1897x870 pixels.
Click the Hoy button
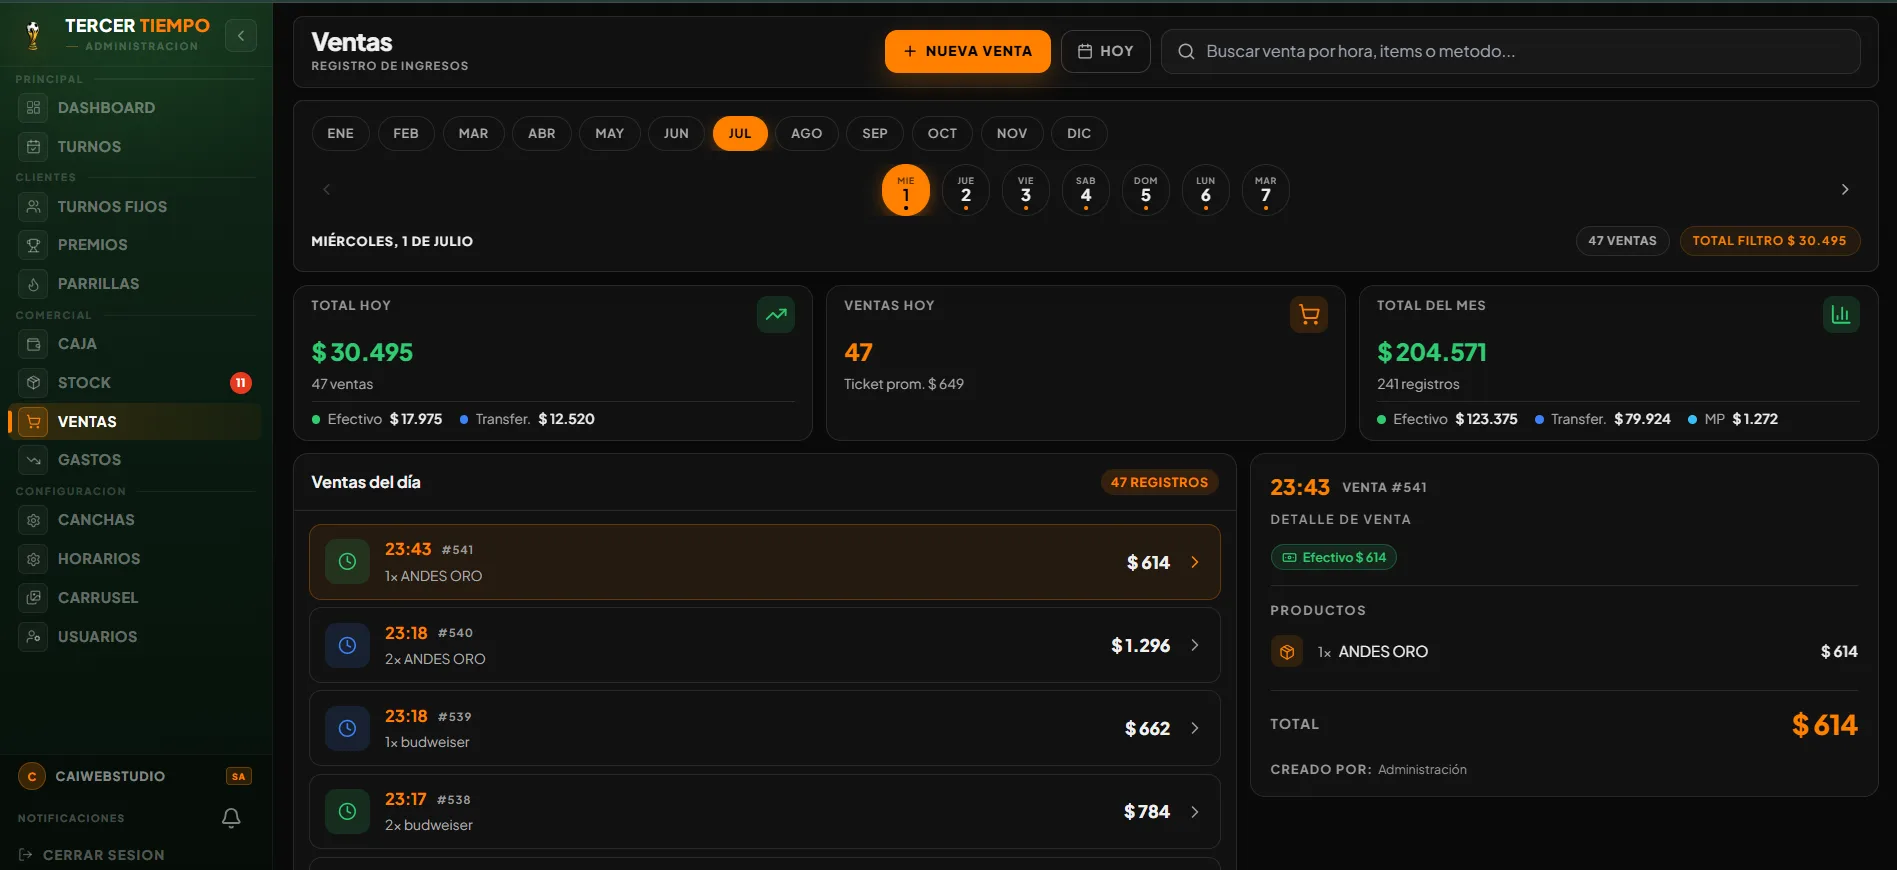coord(1105,51)
